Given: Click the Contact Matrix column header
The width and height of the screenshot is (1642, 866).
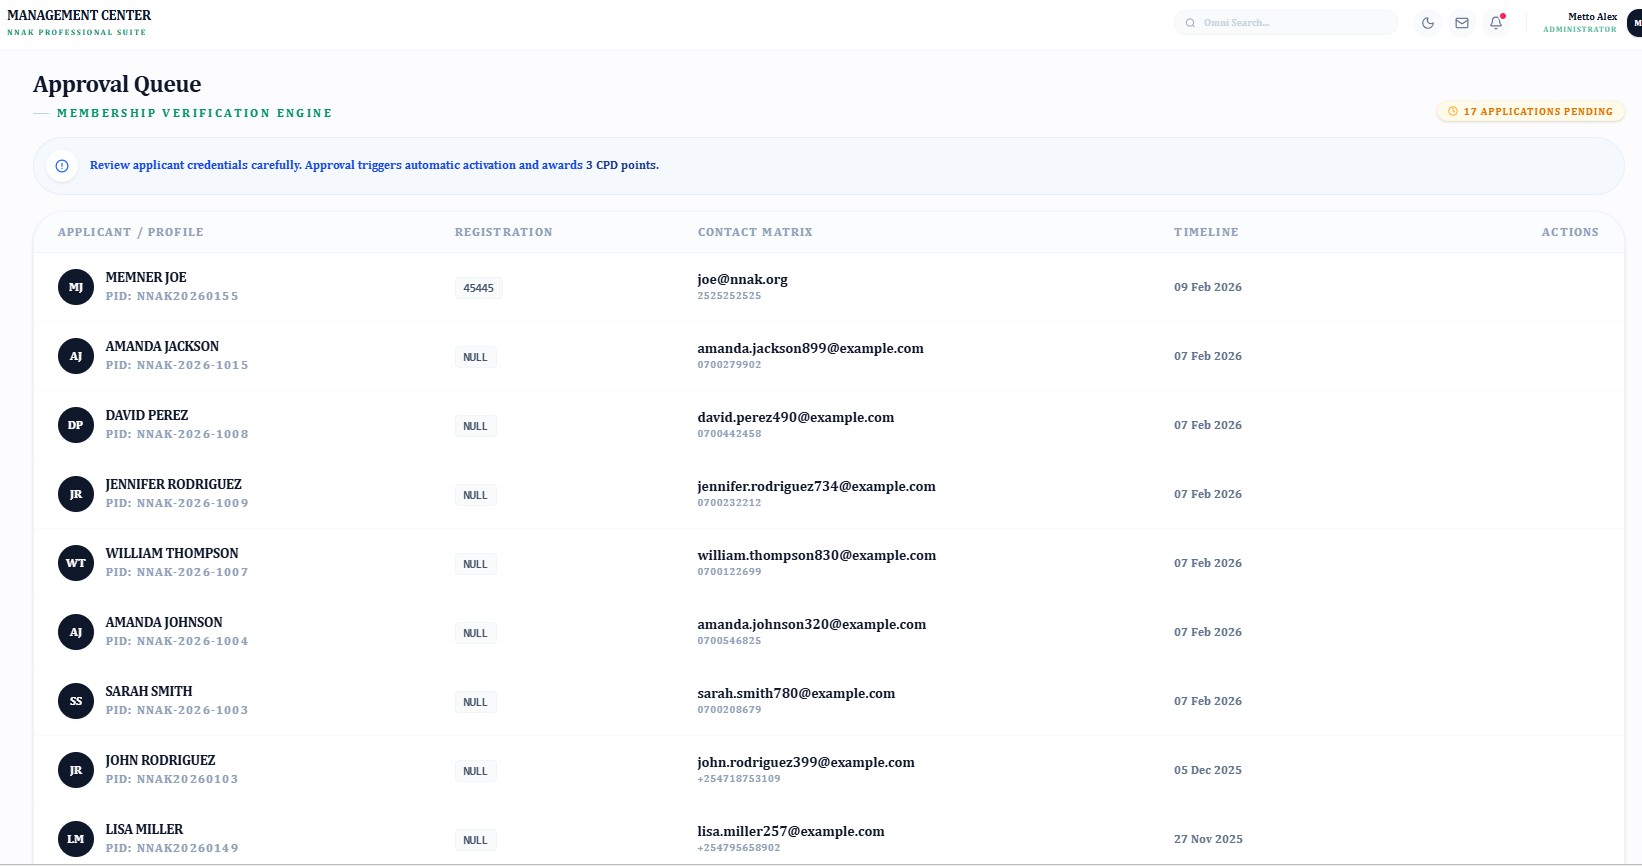Looking at the screenshot, I should pos(755,232).
